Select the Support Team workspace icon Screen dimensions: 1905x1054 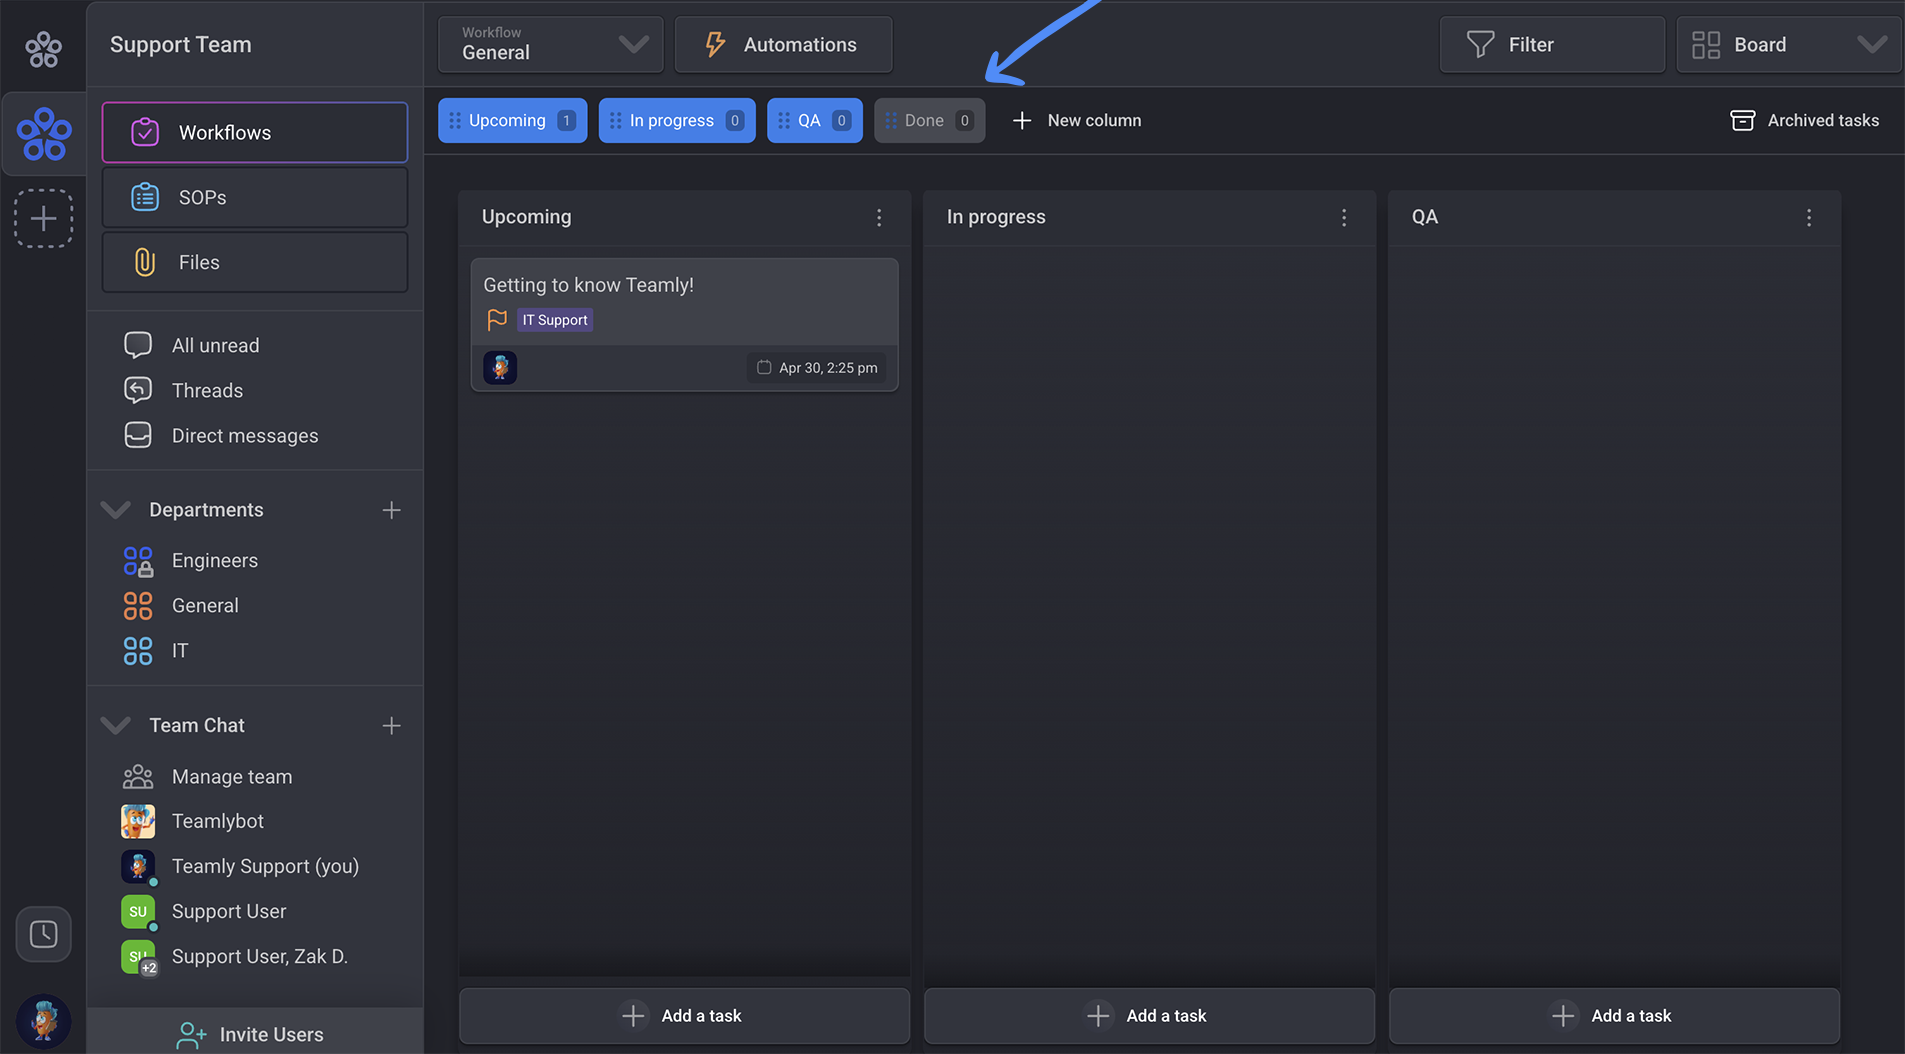(x=44, y=134)
